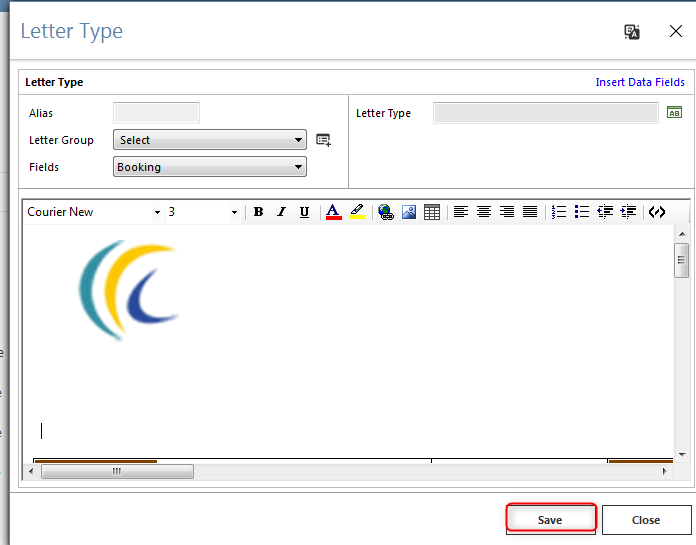The width and height of the screenshot is (696, 545).
Task: Click the Letter Type text field
Action: 546,113
